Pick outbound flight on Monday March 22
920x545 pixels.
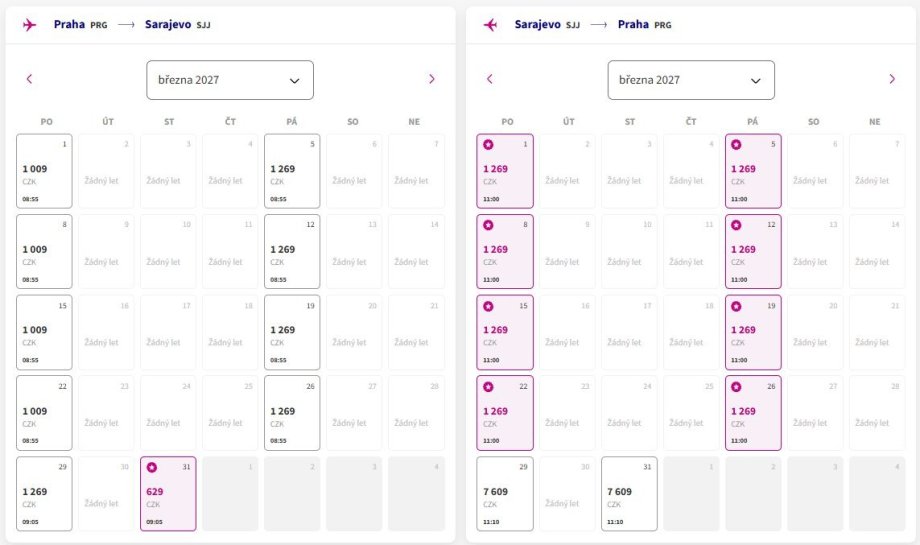pyautogui.click(x=45, y=413)
